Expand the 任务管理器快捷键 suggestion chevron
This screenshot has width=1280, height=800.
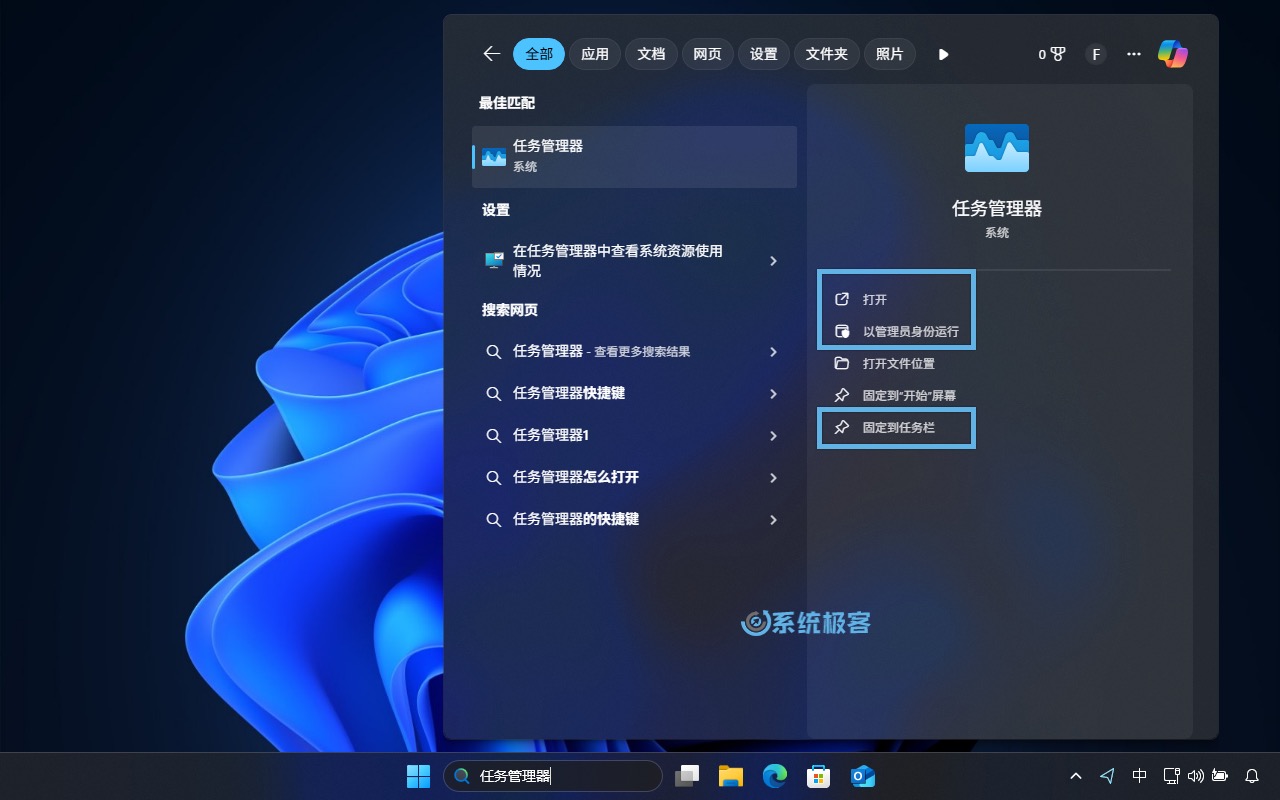click(x=773, y=394)
